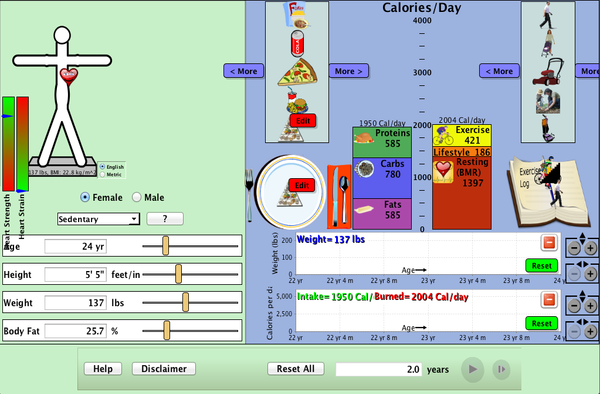Select the pizza slice food item

click(x=297, y=72)
